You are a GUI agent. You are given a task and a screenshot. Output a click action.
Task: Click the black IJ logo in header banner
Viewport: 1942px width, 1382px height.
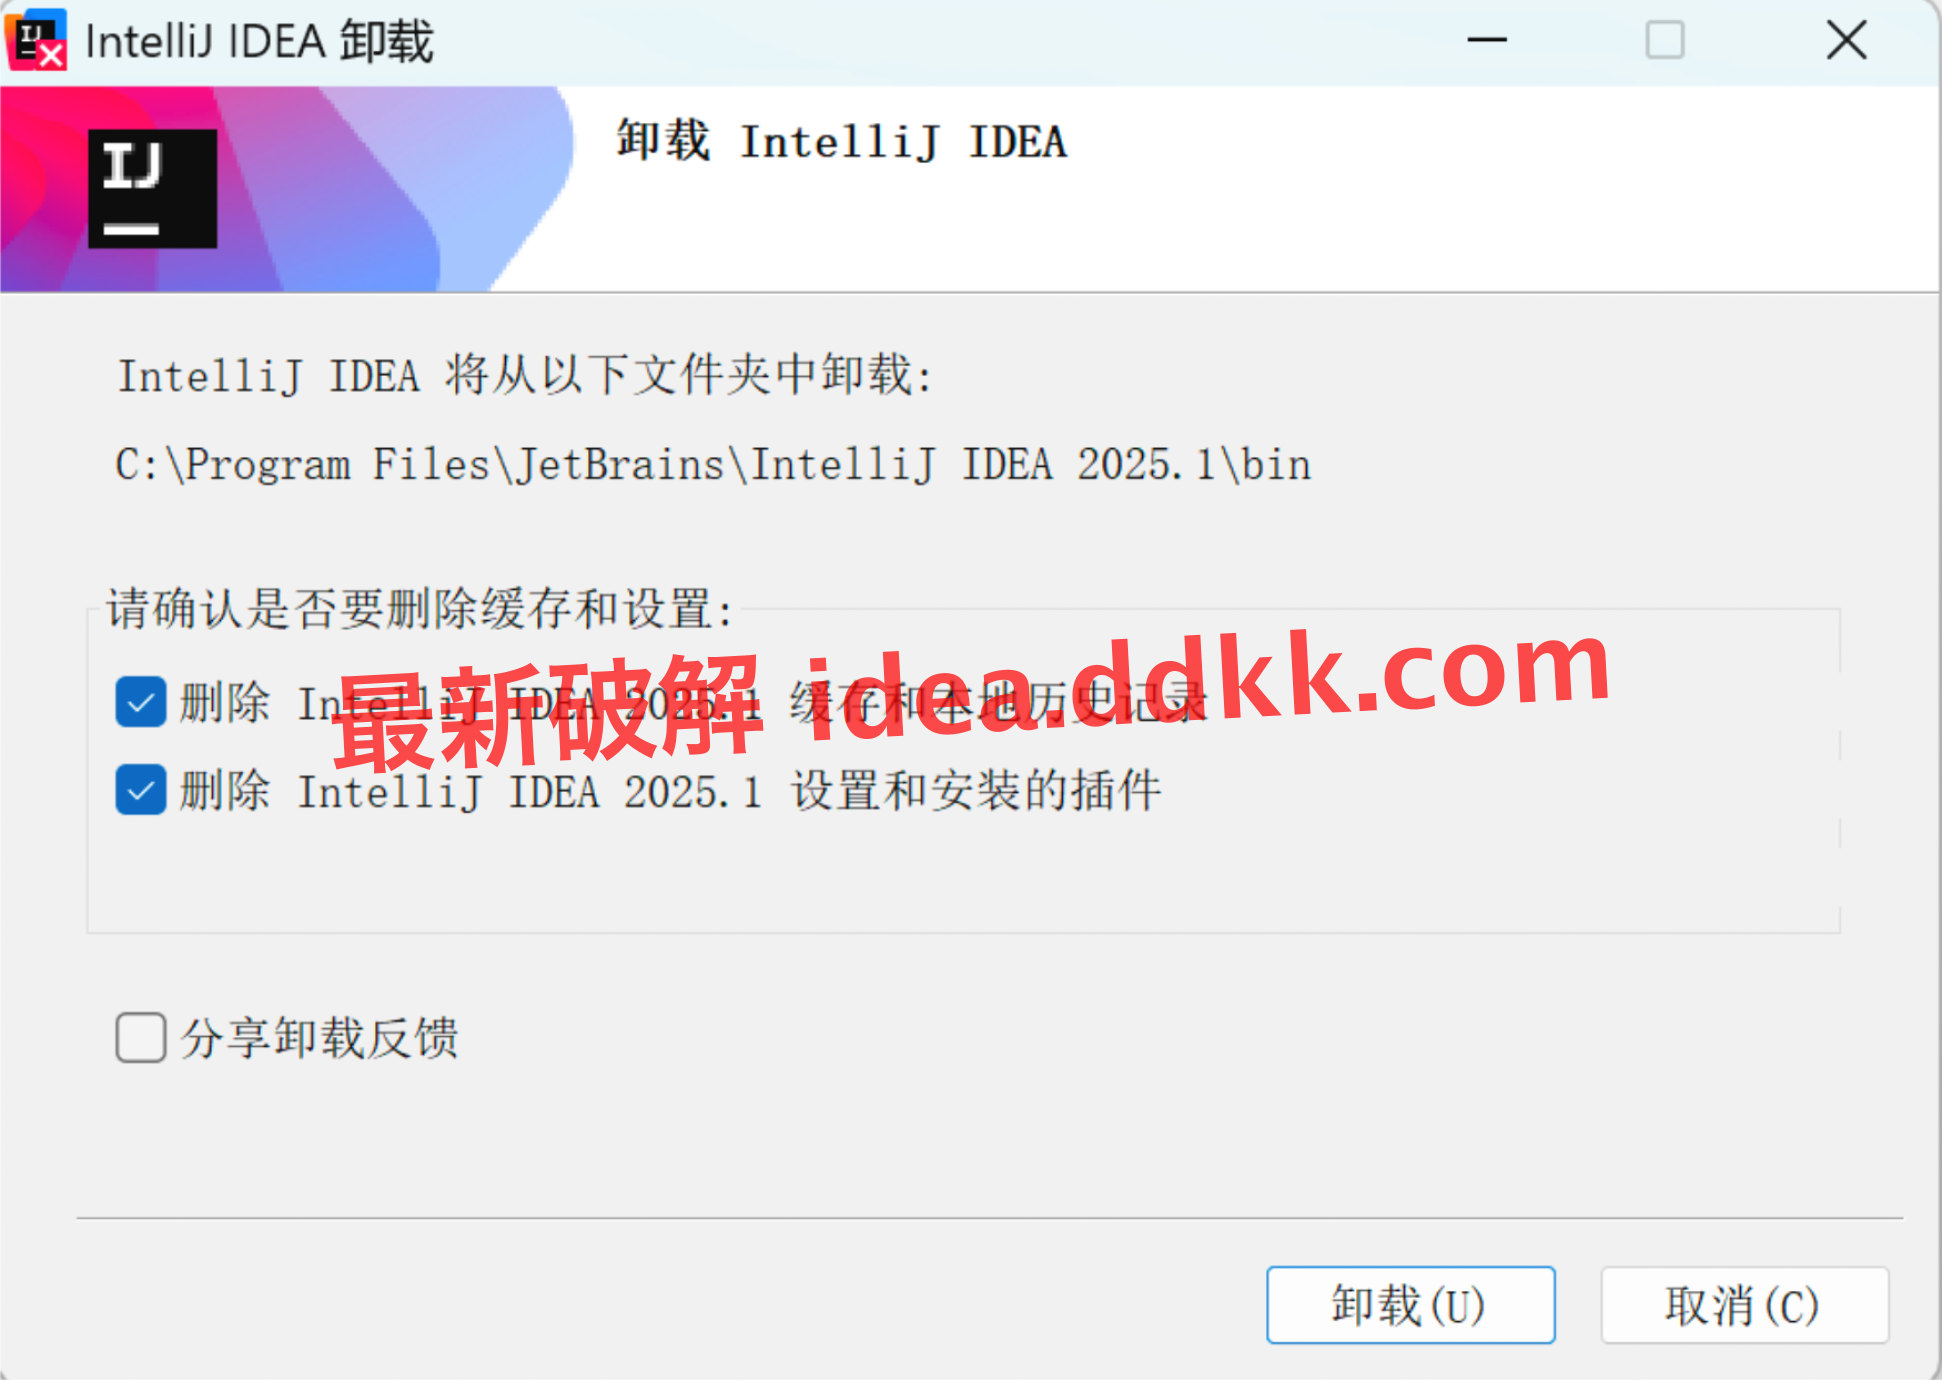pyautogui.click(x=152, y=188)
